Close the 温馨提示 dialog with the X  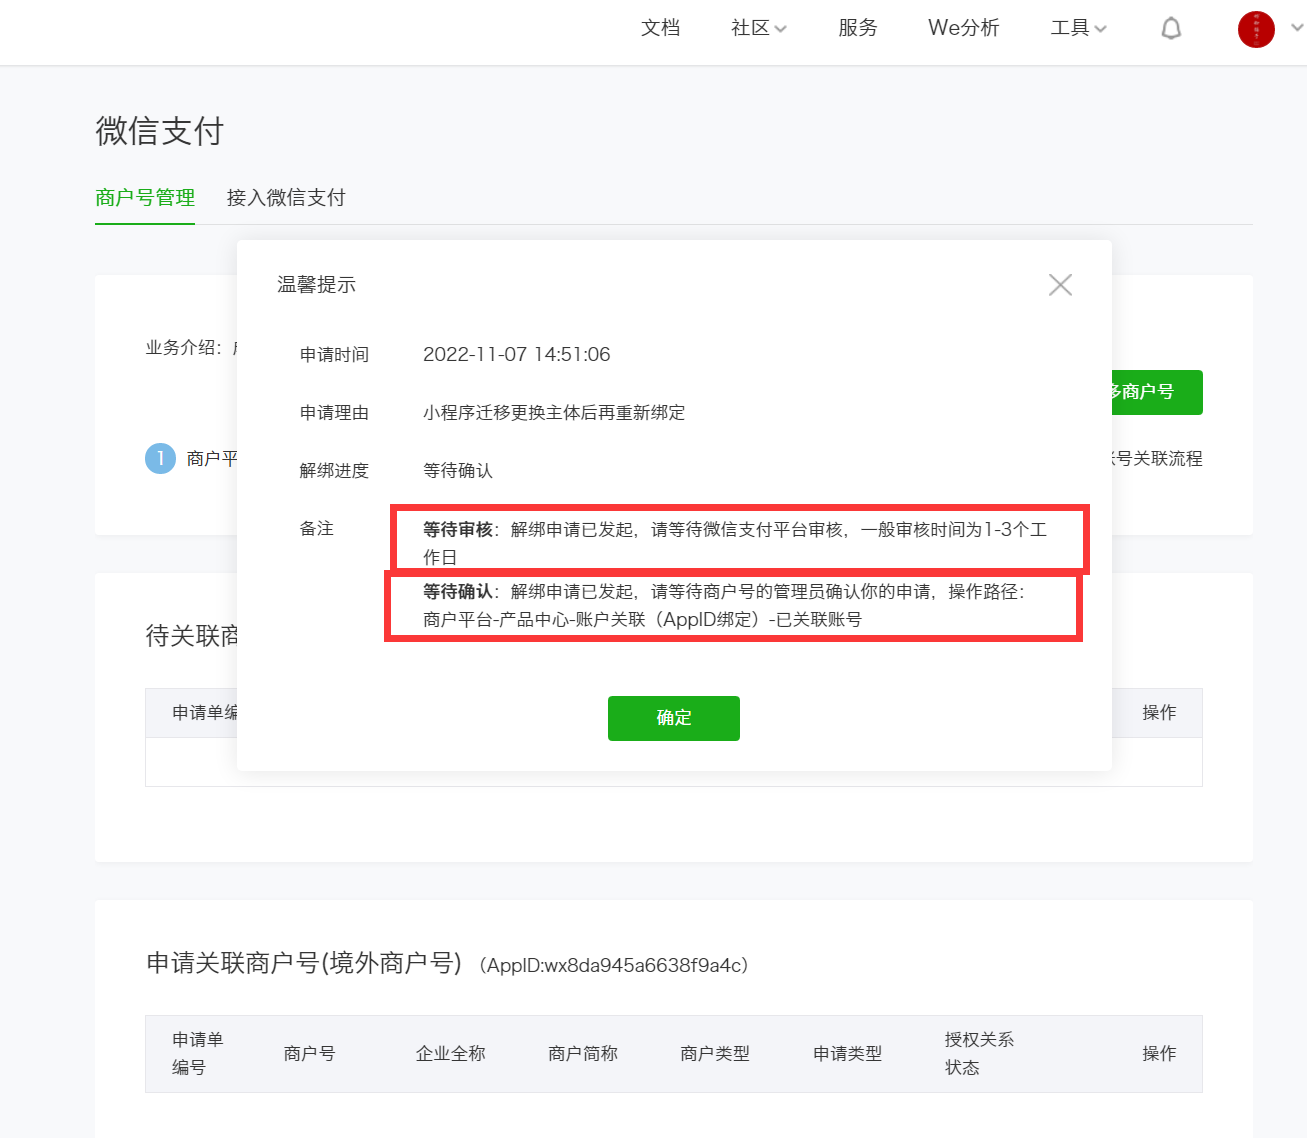point(1060,285)
